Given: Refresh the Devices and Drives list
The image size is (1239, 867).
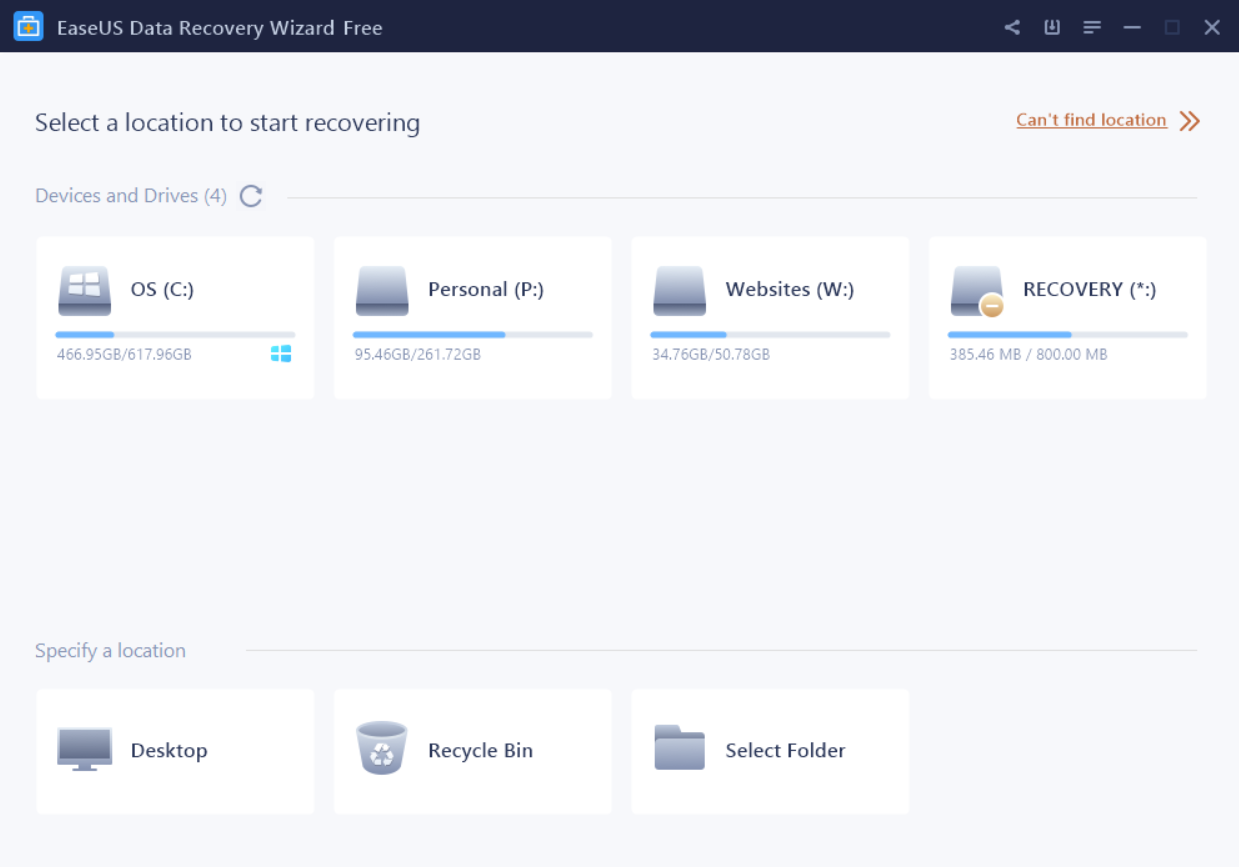Looking at the screenshot, I should tap(251, 196).
